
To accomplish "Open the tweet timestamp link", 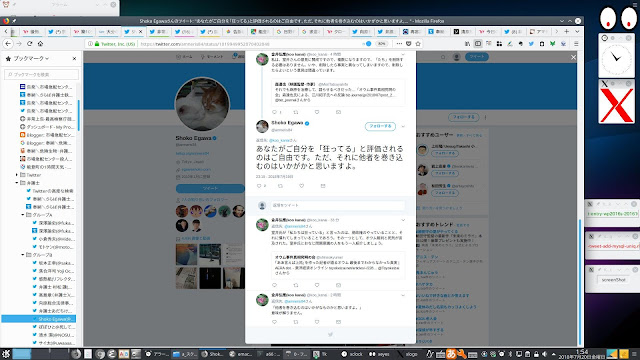I will (274, 177).
